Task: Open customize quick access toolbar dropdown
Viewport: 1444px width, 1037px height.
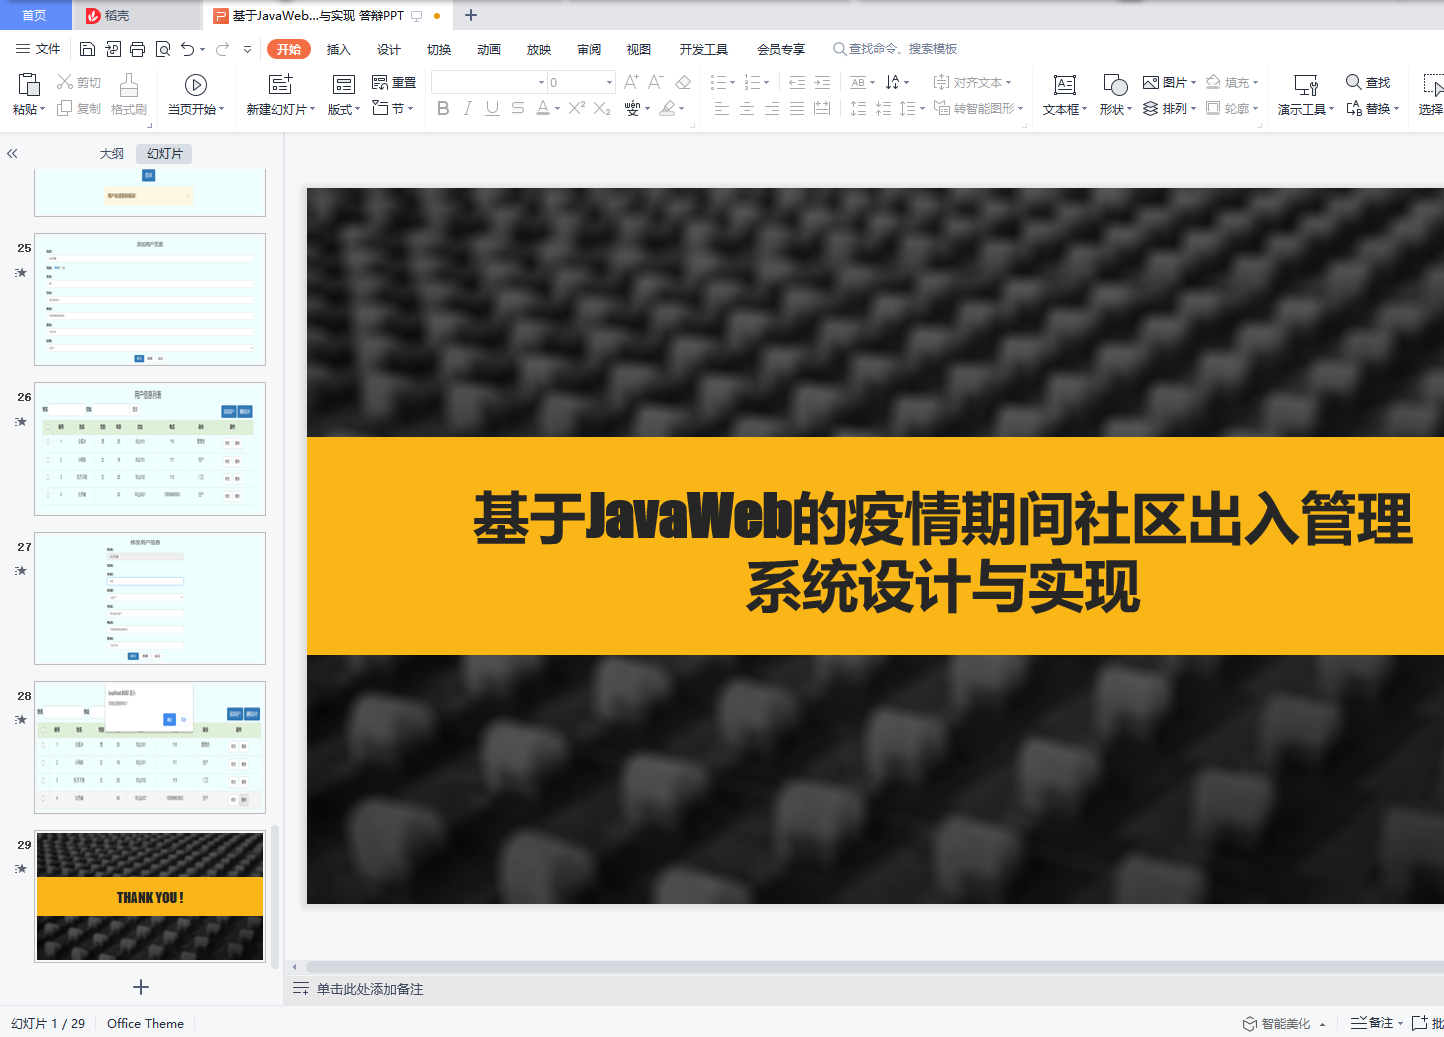Action: pos(247,49)
